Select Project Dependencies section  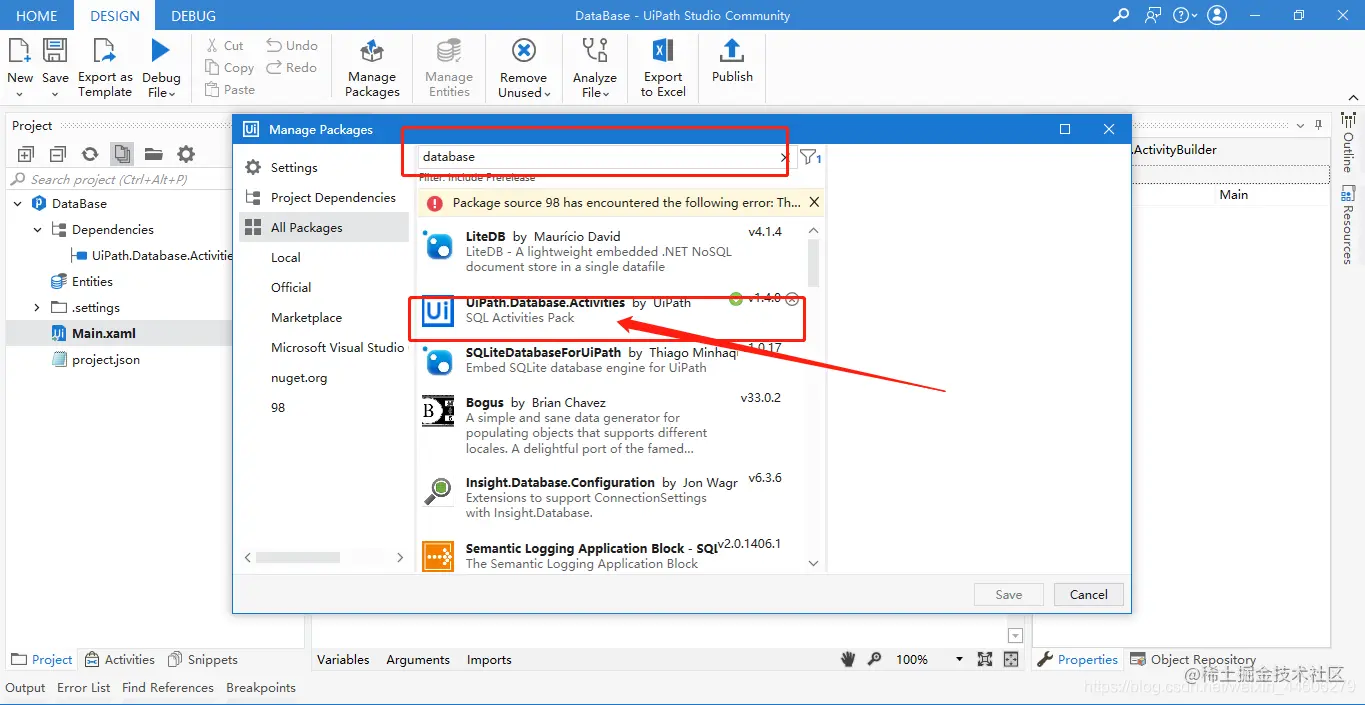point(333,197)
